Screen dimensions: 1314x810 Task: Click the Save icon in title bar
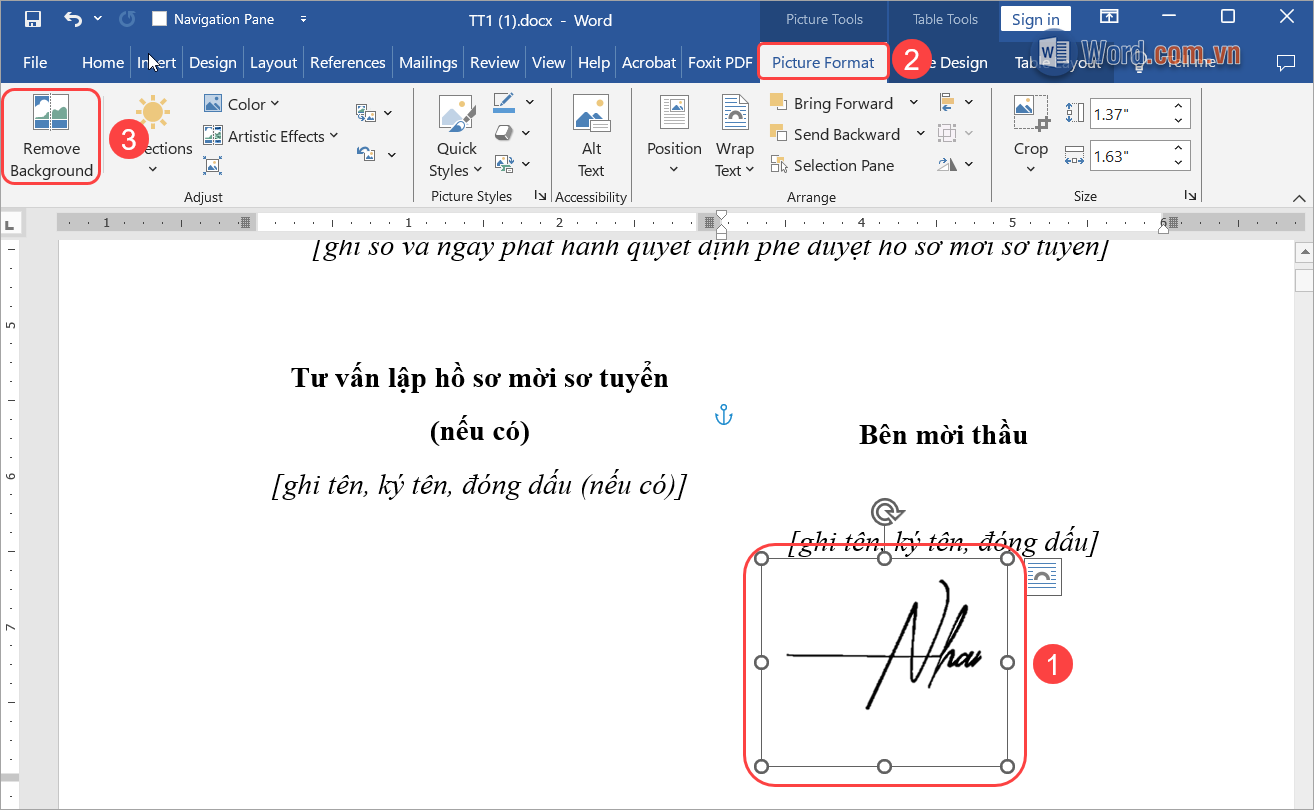(33, 19)
